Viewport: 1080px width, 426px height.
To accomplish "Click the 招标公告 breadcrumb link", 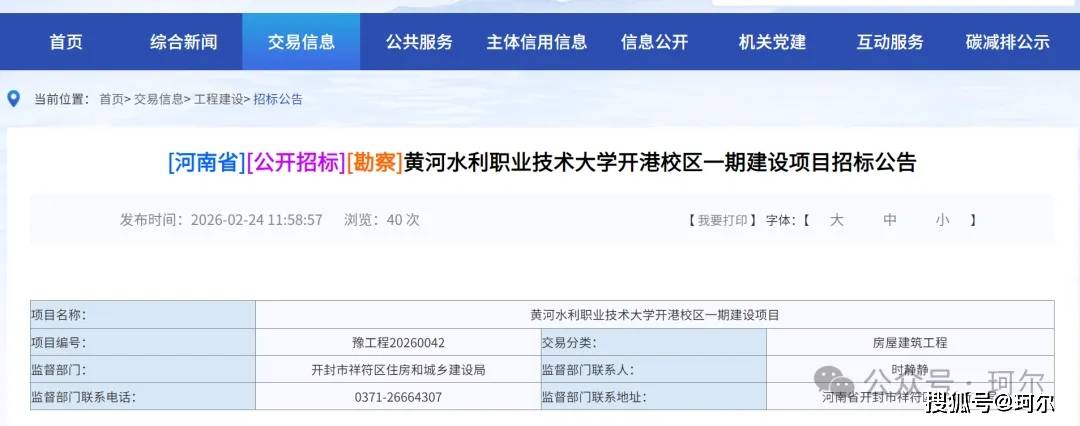I will [278, 99].
